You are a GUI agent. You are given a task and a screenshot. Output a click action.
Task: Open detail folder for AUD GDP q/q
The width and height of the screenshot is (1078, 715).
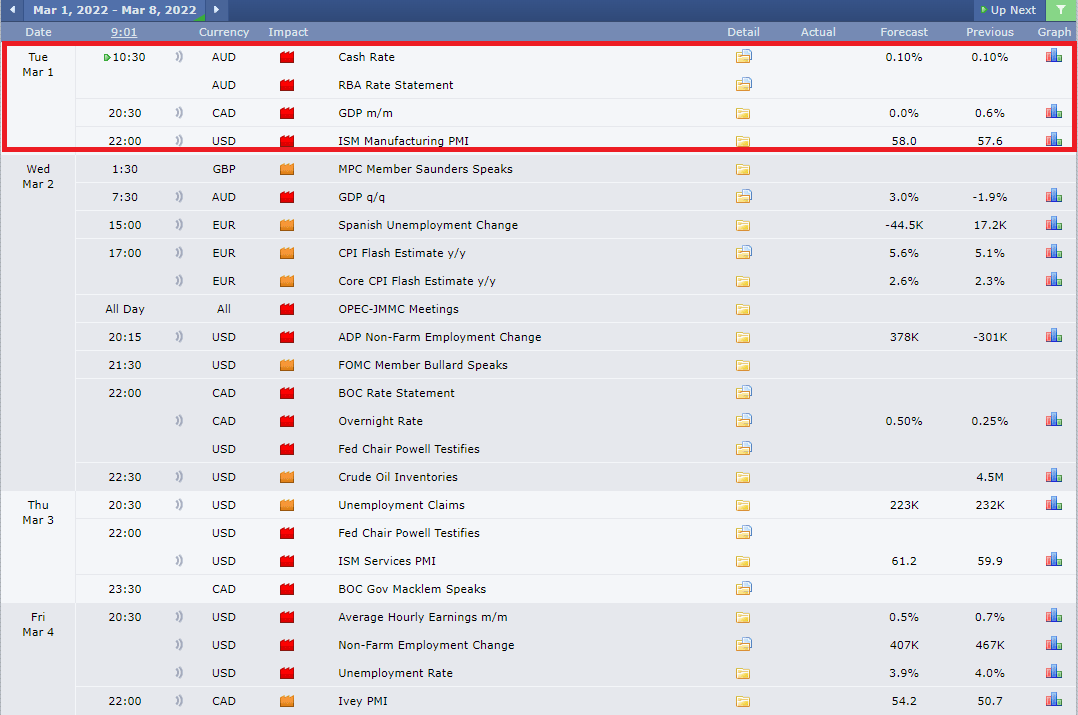743,197
